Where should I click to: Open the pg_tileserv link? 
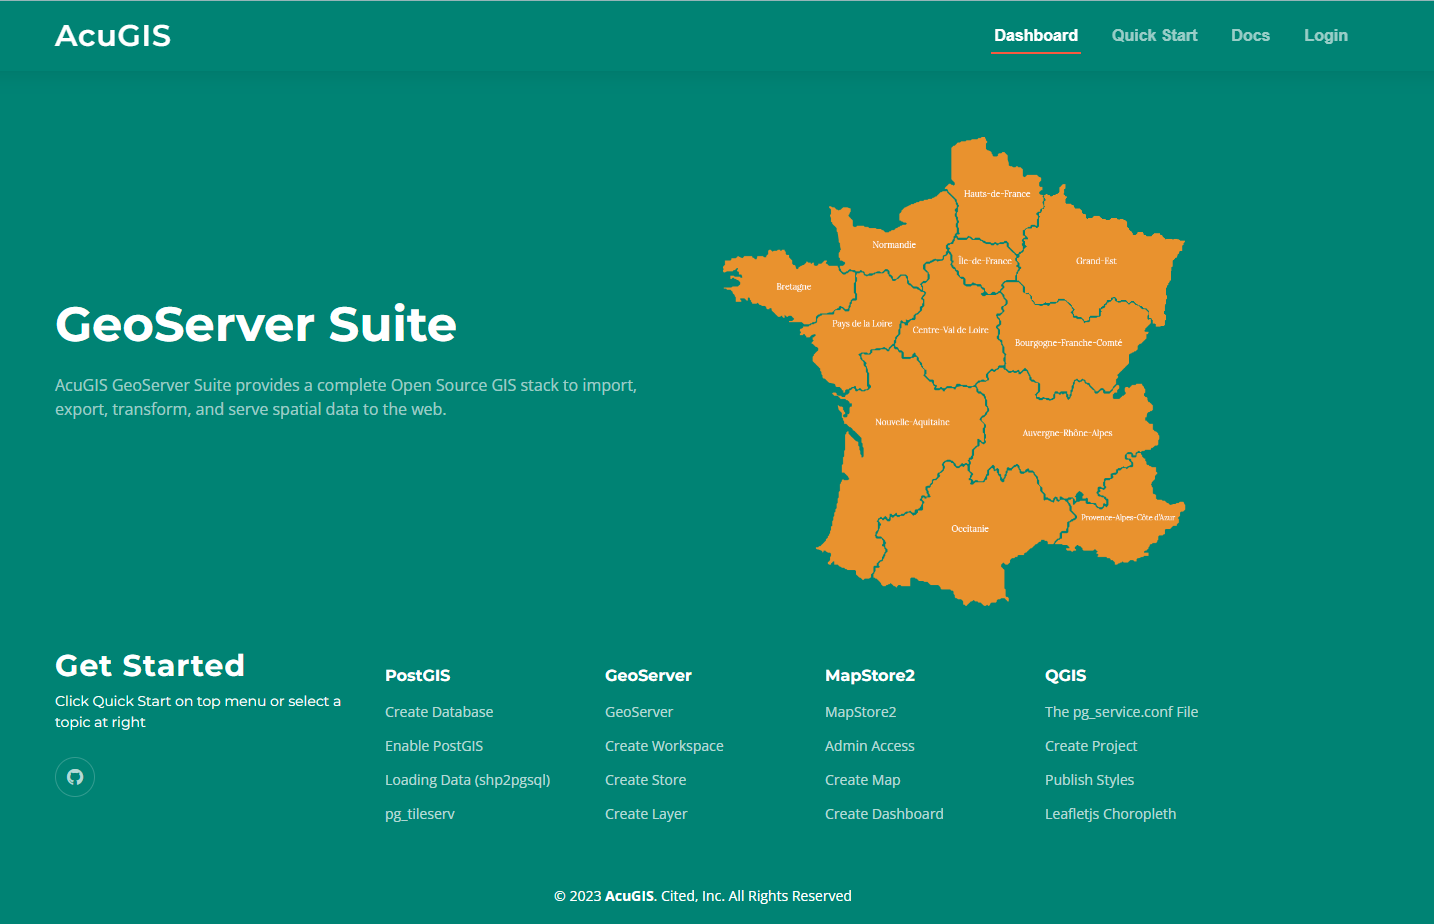click(420, 814)
